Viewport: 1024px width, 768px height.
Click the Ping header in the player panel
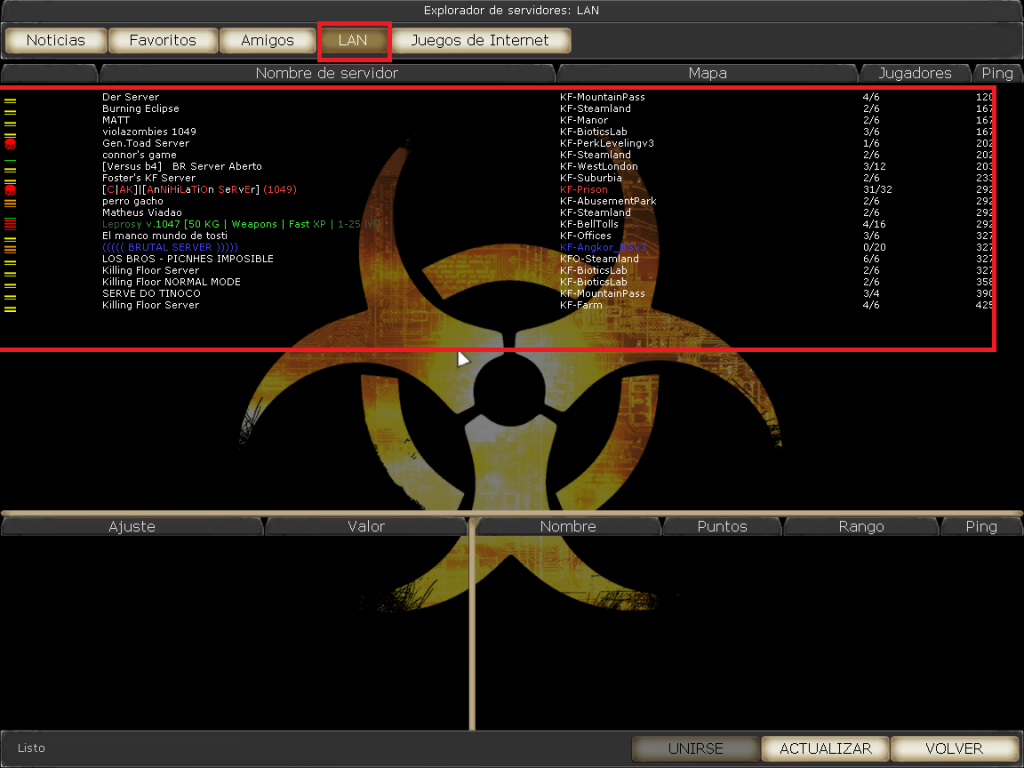(981, 526)
